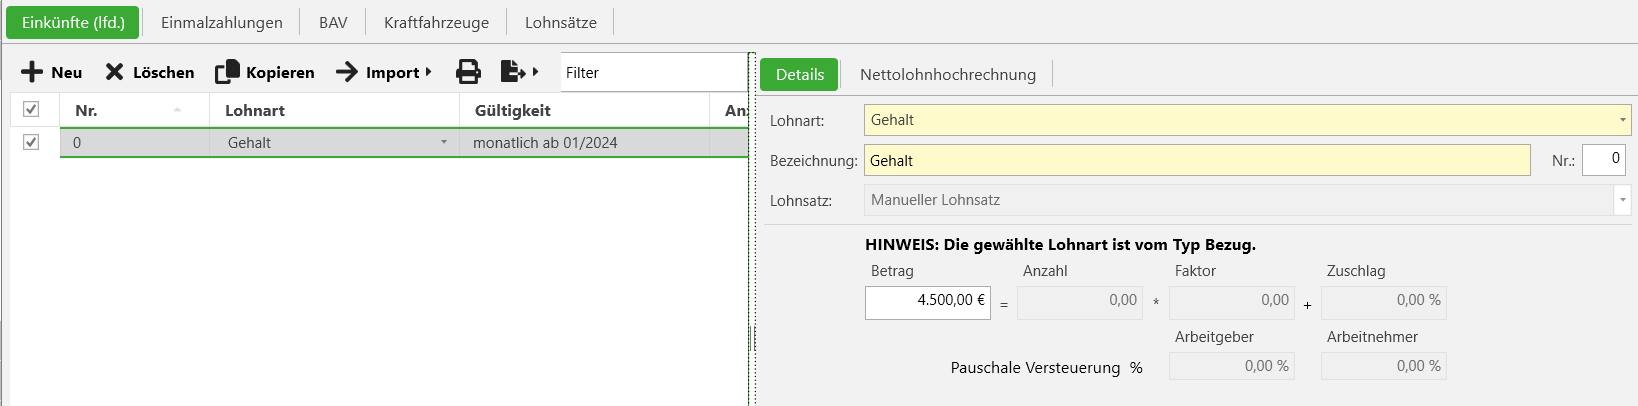Image resolution: width=1638 pixels, height=406 pixels.
Task: Select cell 'monatlich ab 01/2024'
Action: click(584, 143)
